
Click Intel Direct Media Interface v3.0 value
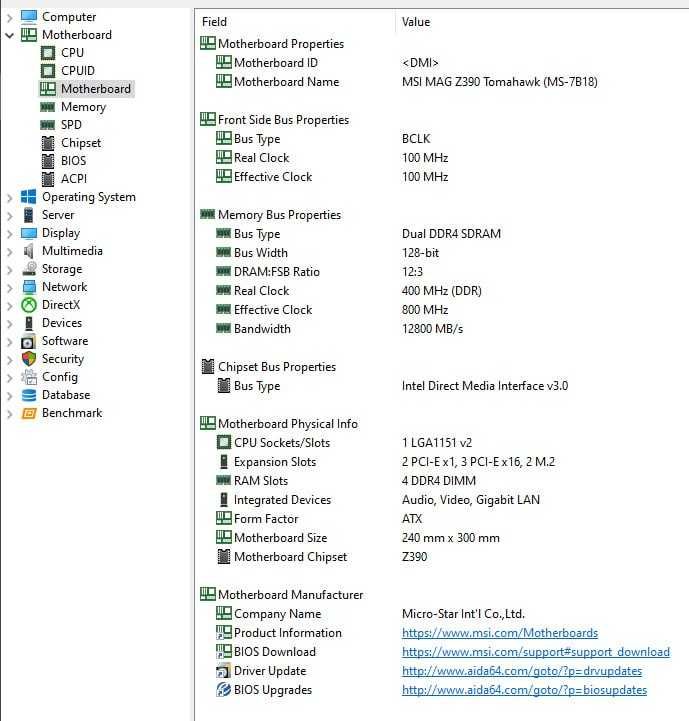485,386
